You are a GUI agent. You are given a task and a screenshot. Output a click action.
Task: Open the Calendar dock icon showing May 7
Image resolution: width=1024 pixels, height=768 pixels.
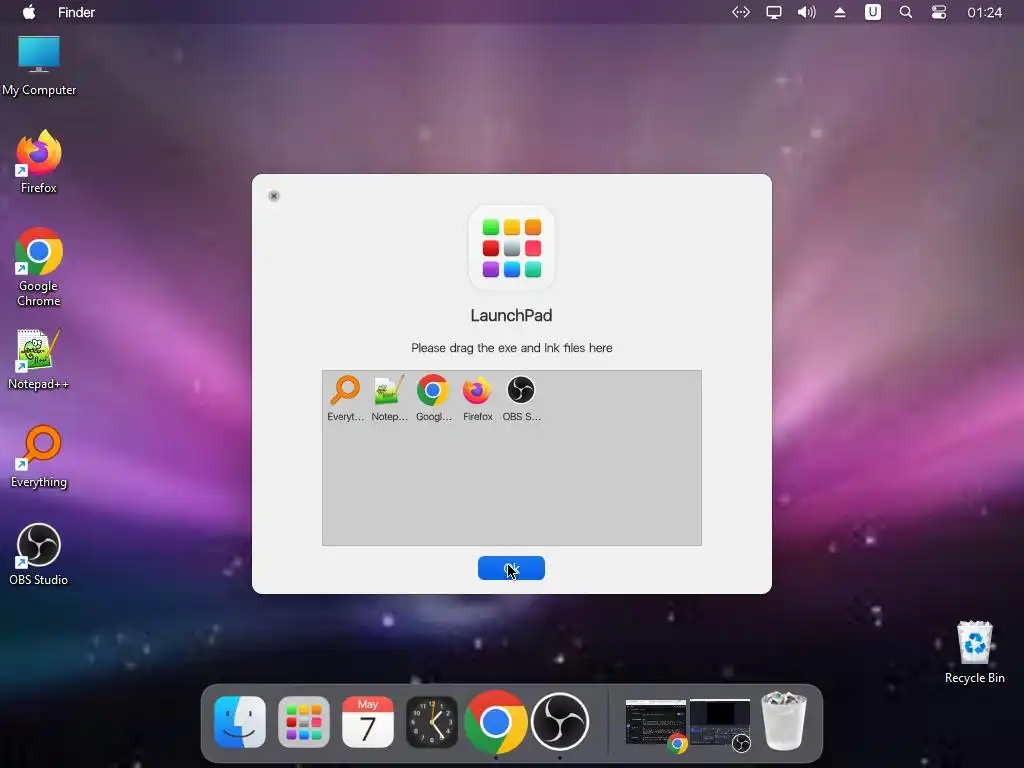368,722
